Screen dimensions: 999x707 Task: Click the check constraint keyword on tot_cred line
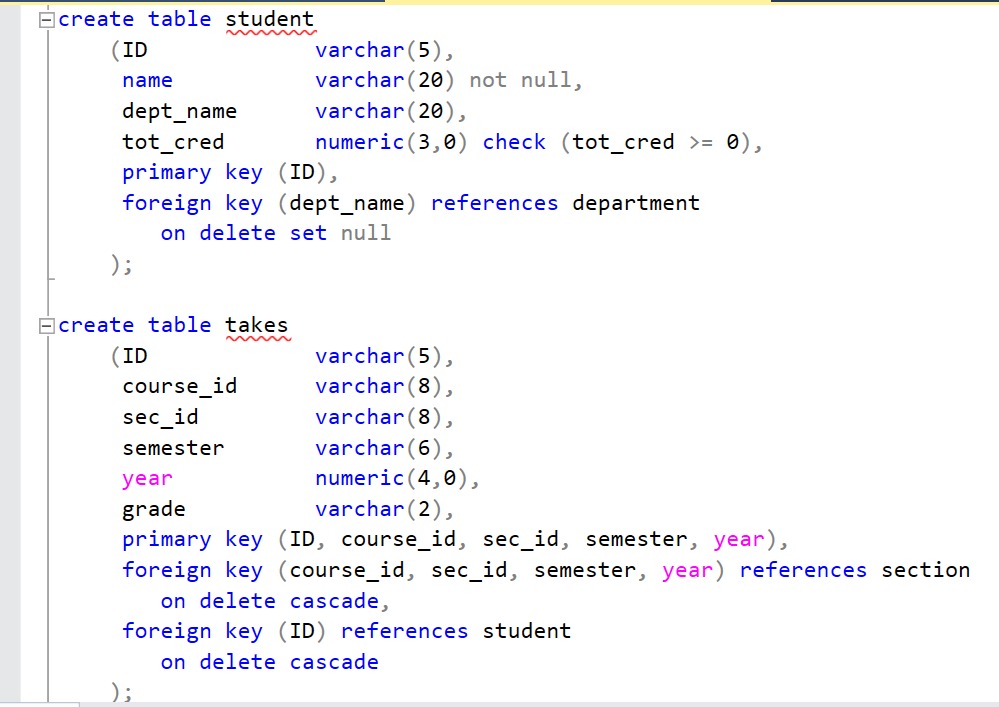point(514,141)
